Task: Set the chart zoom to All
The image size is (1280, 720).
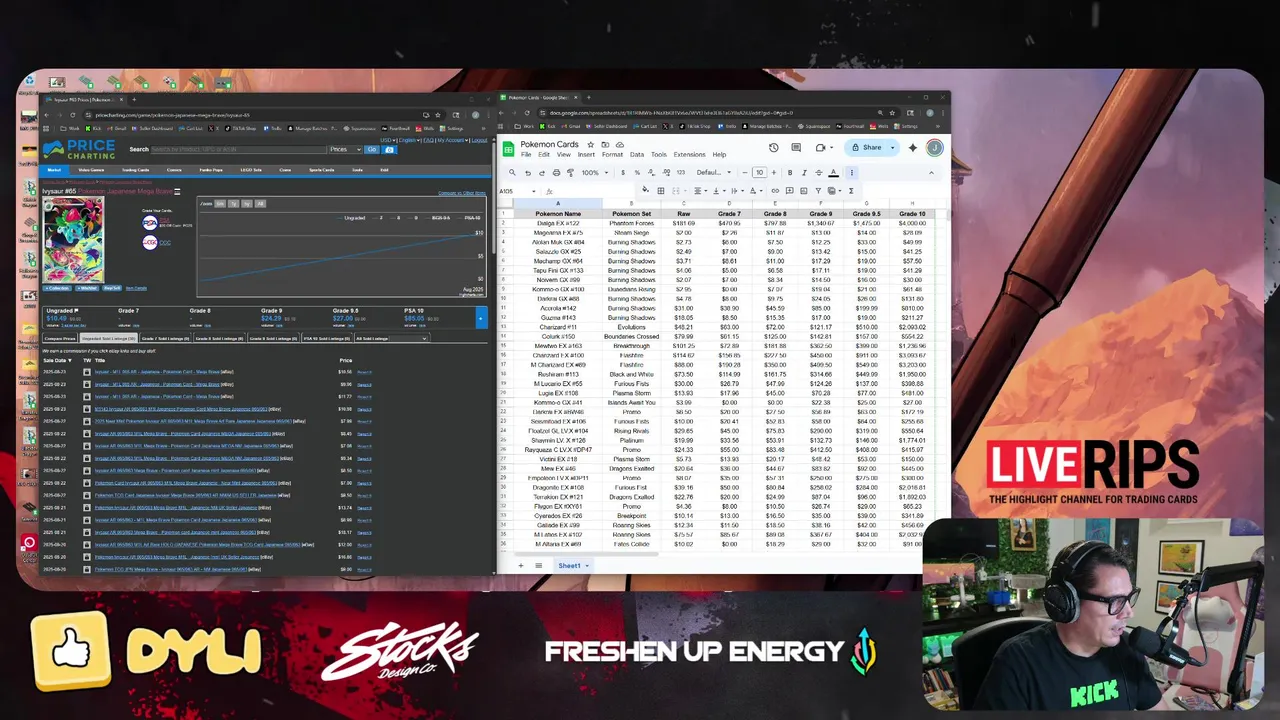Action: point(260,203)
